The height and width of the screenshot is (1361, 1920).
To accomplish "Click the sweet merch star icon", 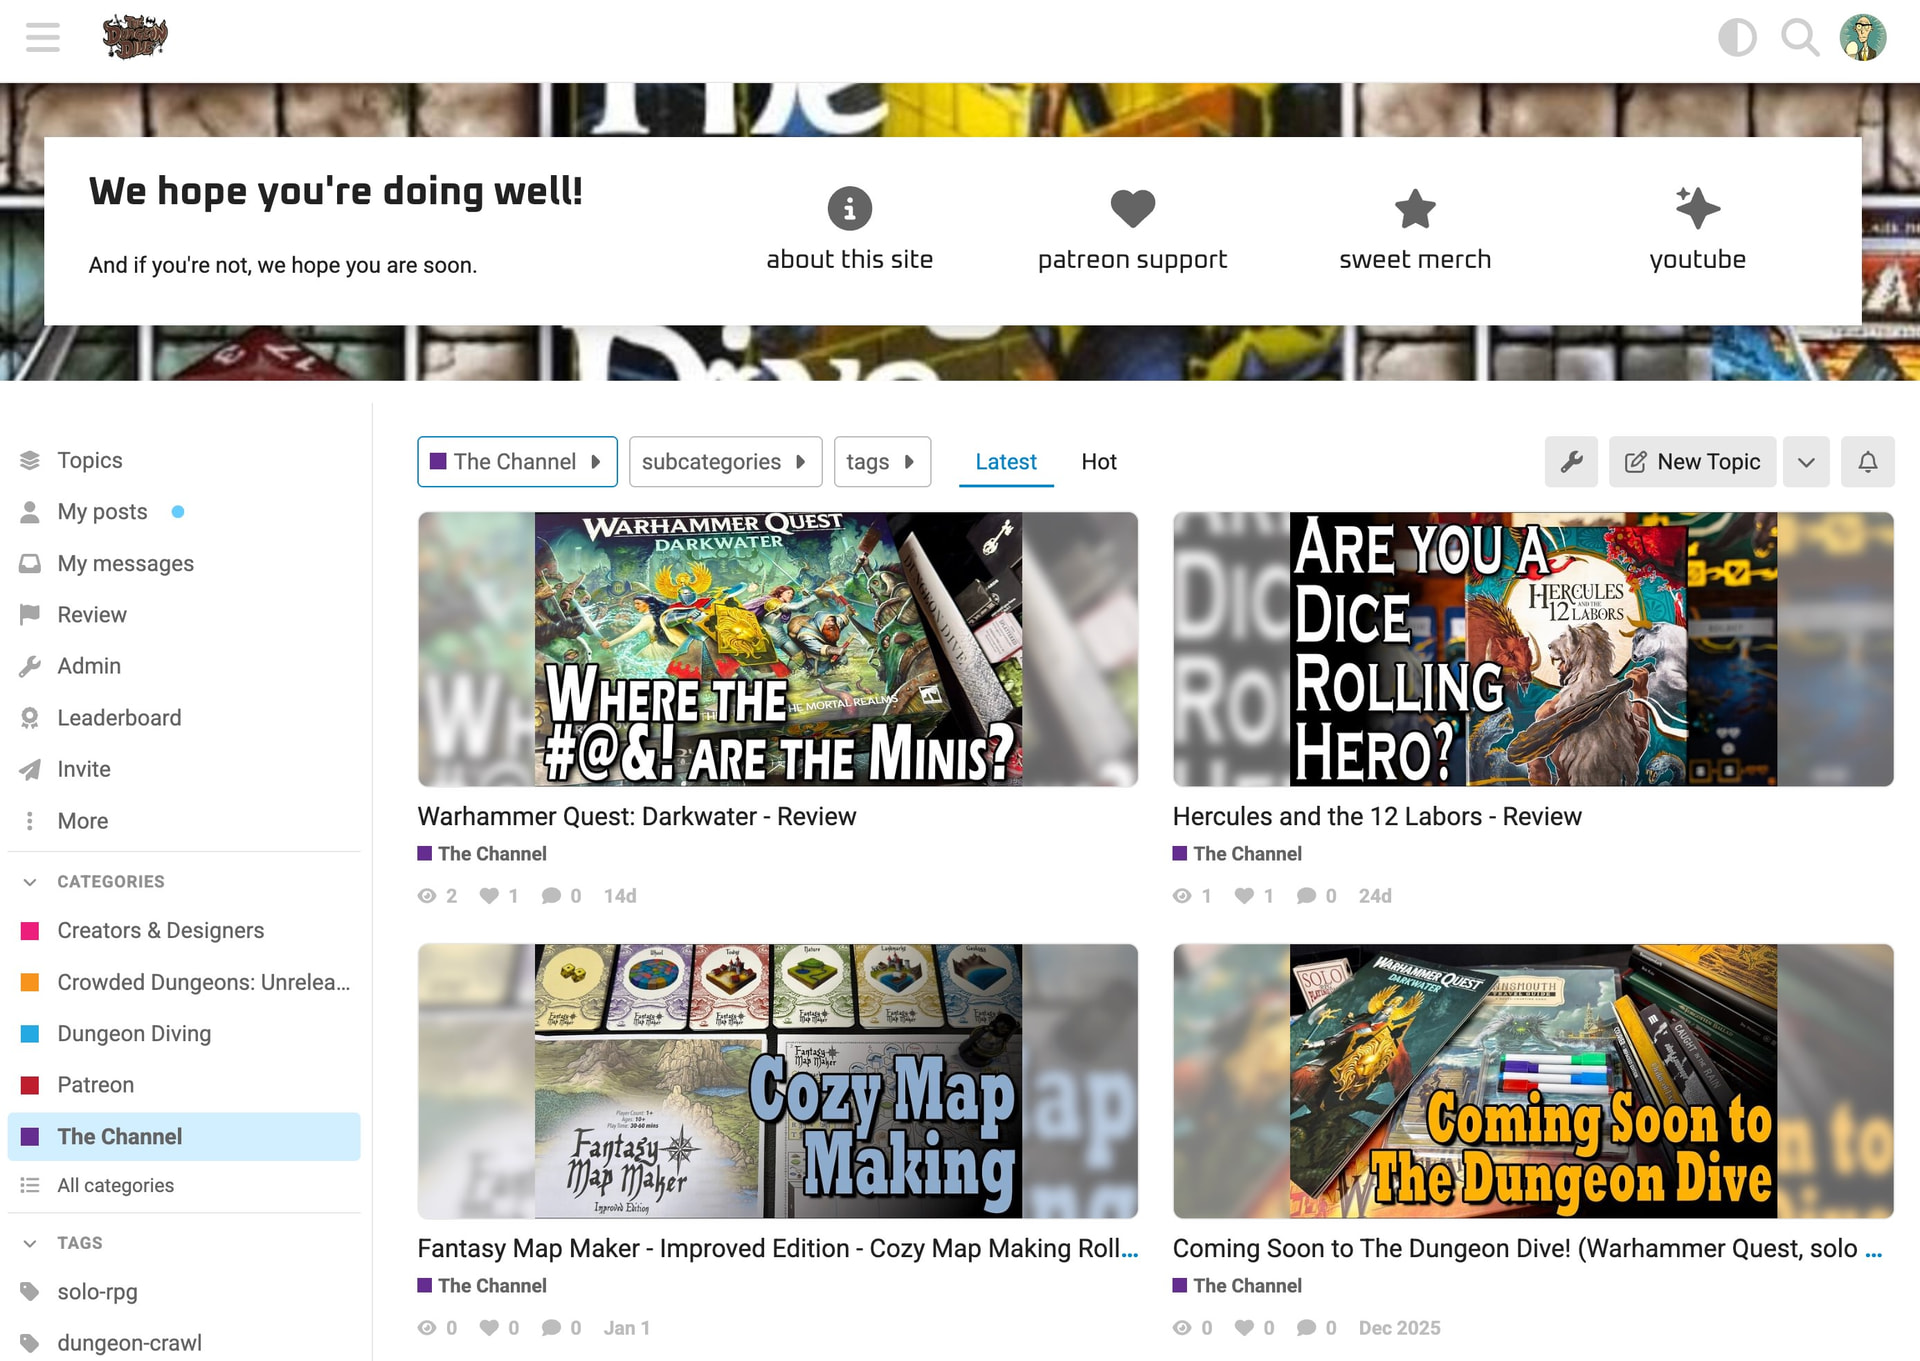I will [x=1414, y=208].
